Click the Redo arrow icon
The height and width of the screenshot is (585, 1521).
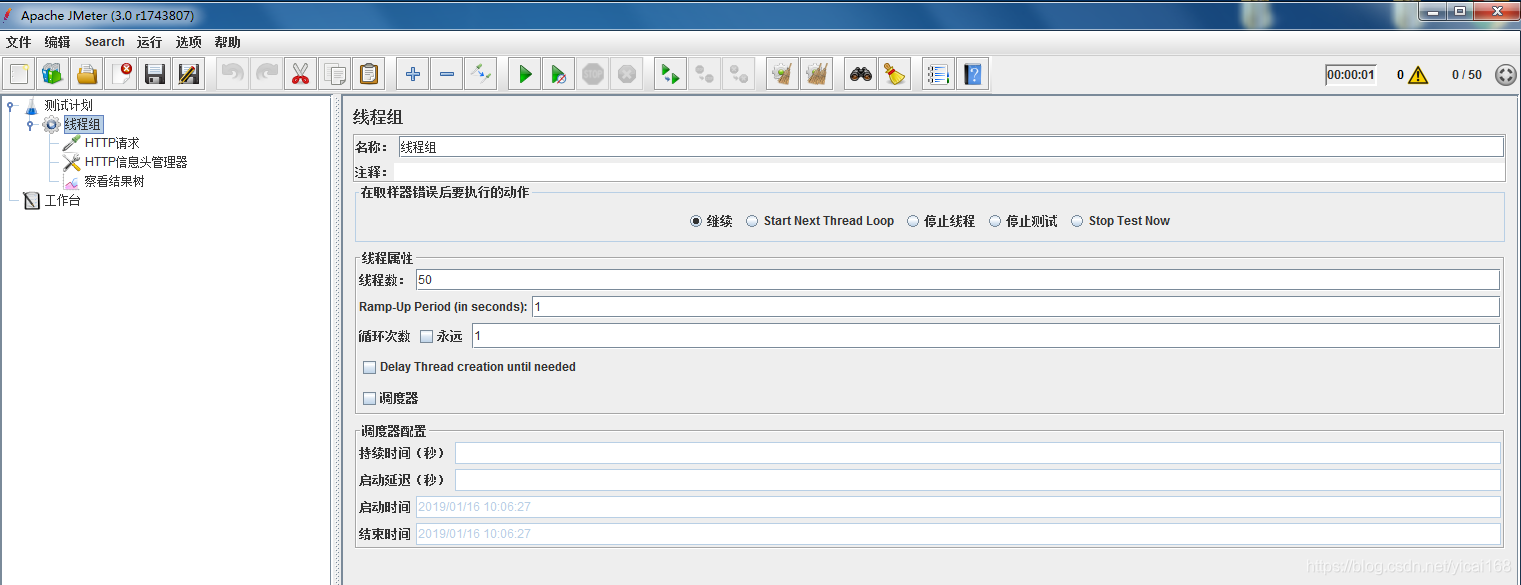point(266,74)
